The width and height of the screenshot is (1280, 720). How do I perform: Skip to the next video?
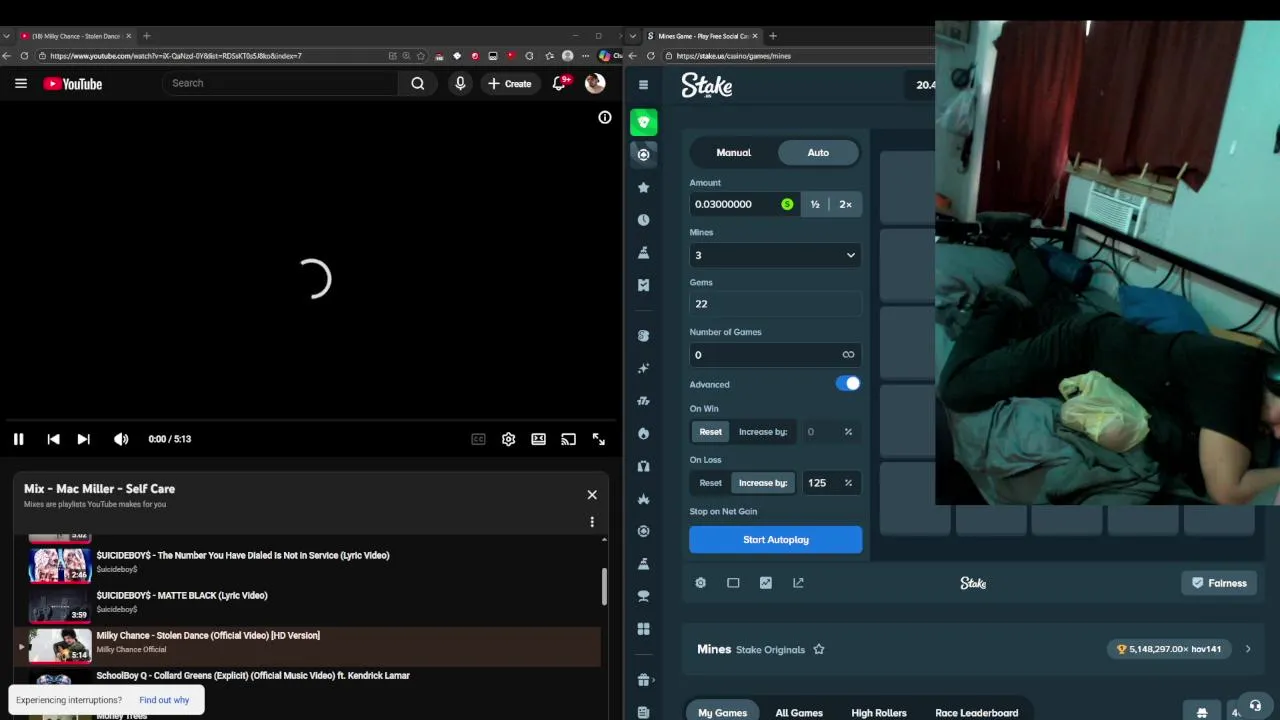tap(84, 439)
